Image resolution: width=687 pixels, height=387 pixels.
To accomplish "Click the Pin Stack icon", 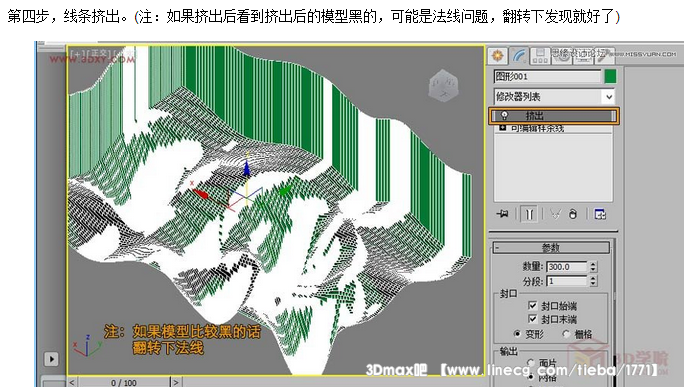I will click(503, 214).
